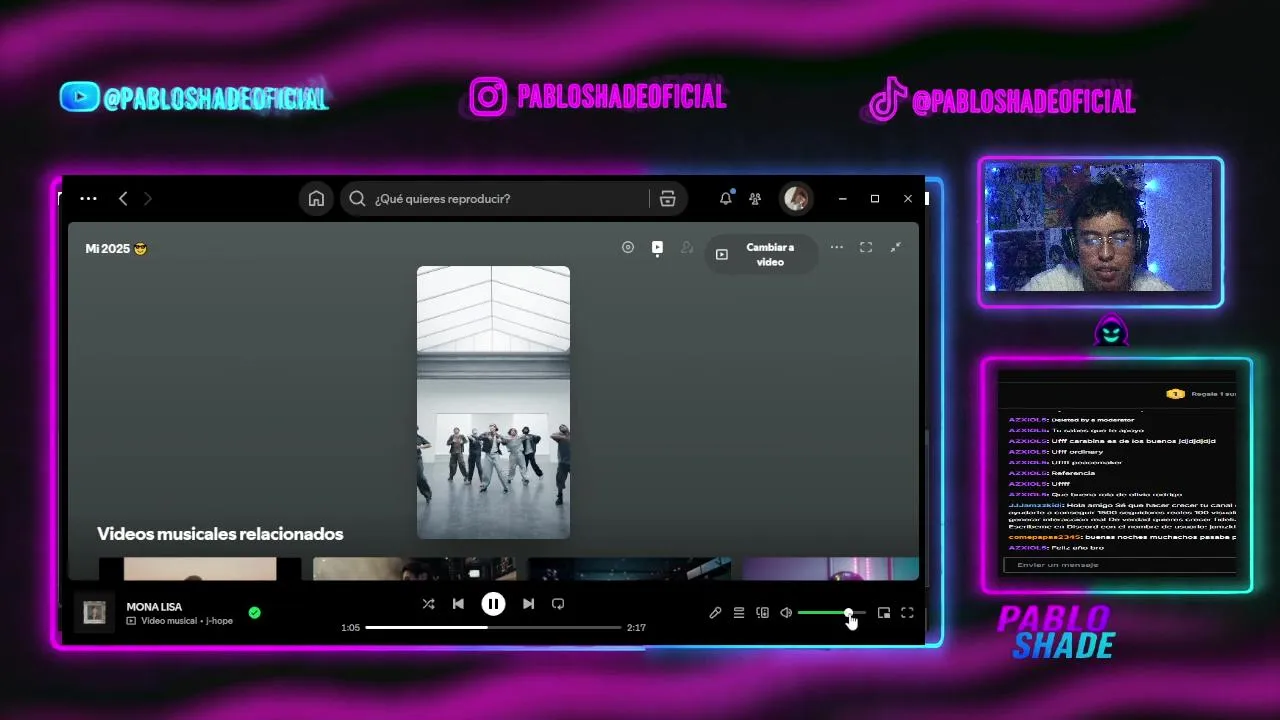Toggle the vertical video view icon
This screenshot has height=720, width=1280.
[657, 247]
